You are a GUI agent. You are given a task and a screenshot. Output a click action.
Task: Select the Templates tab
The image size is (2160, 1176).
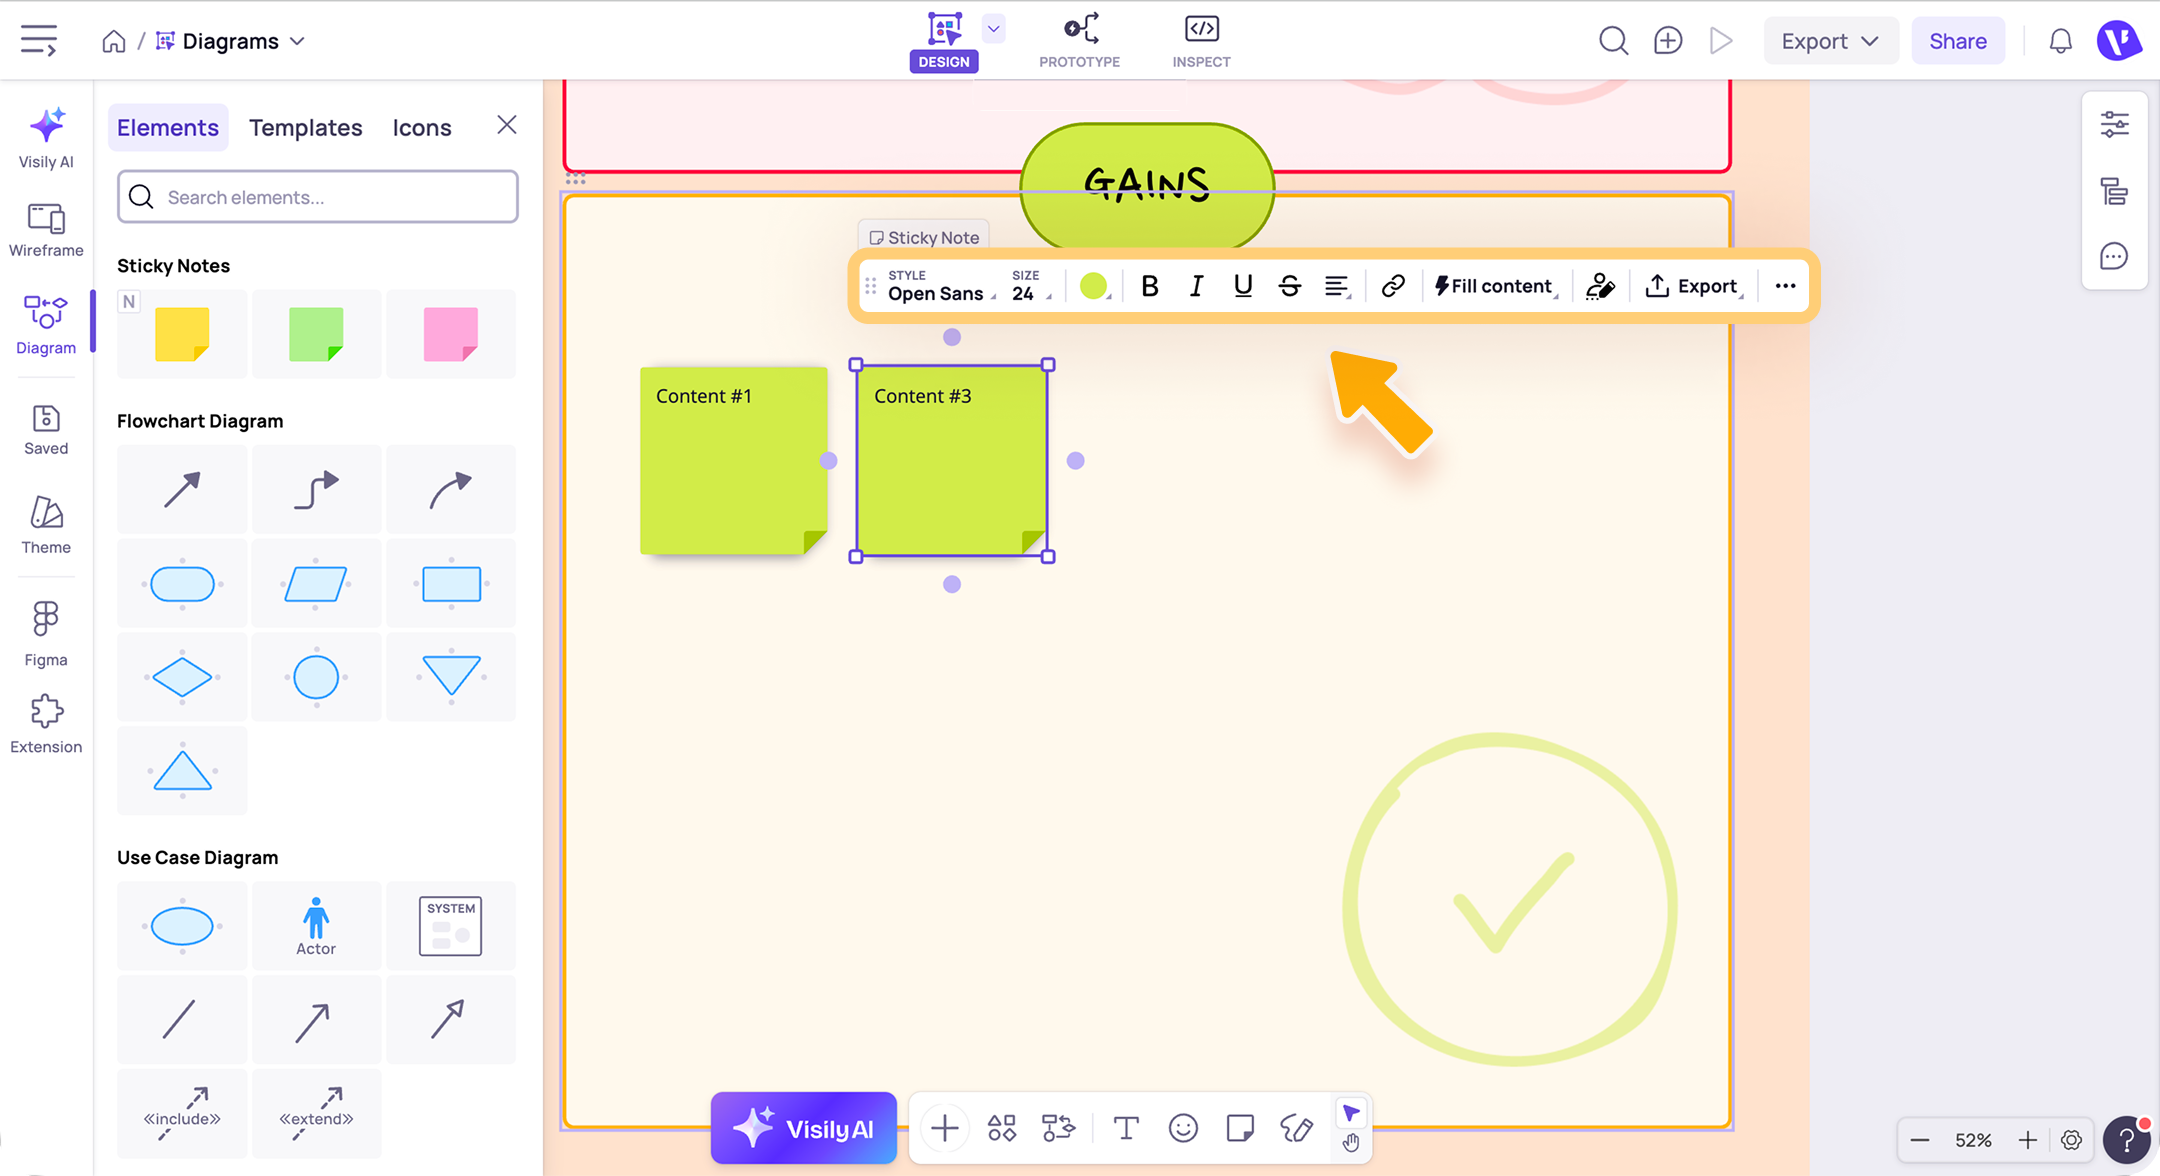tap(306, 127)
